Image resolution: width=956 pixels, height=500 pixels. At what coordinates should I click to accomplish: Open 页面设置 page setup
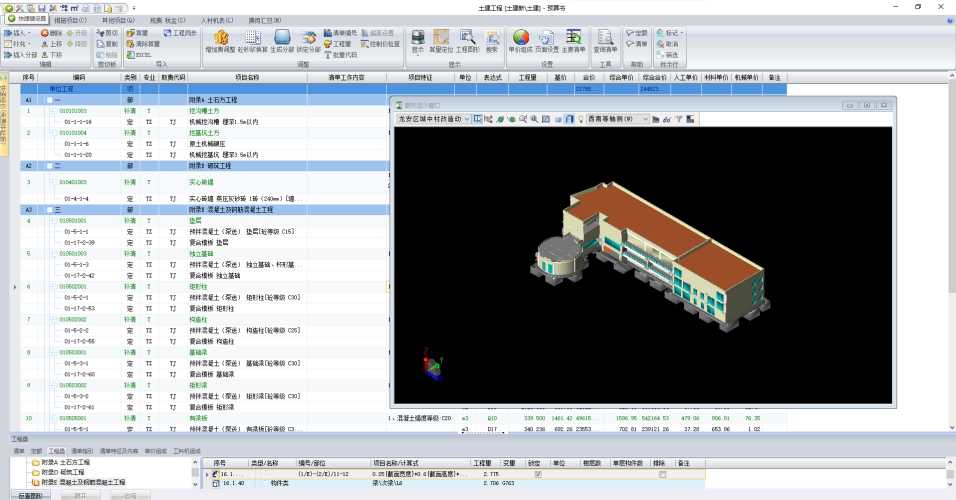coord(547,41)
